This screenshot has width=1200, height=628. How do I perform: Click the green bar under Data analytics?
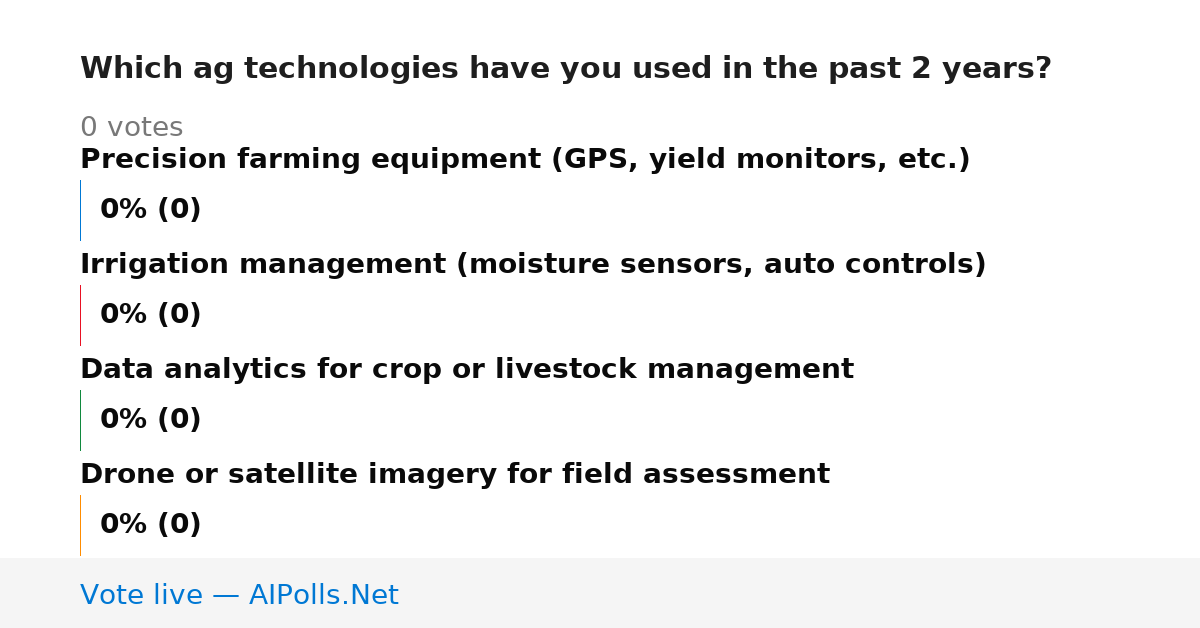point(80,420)
